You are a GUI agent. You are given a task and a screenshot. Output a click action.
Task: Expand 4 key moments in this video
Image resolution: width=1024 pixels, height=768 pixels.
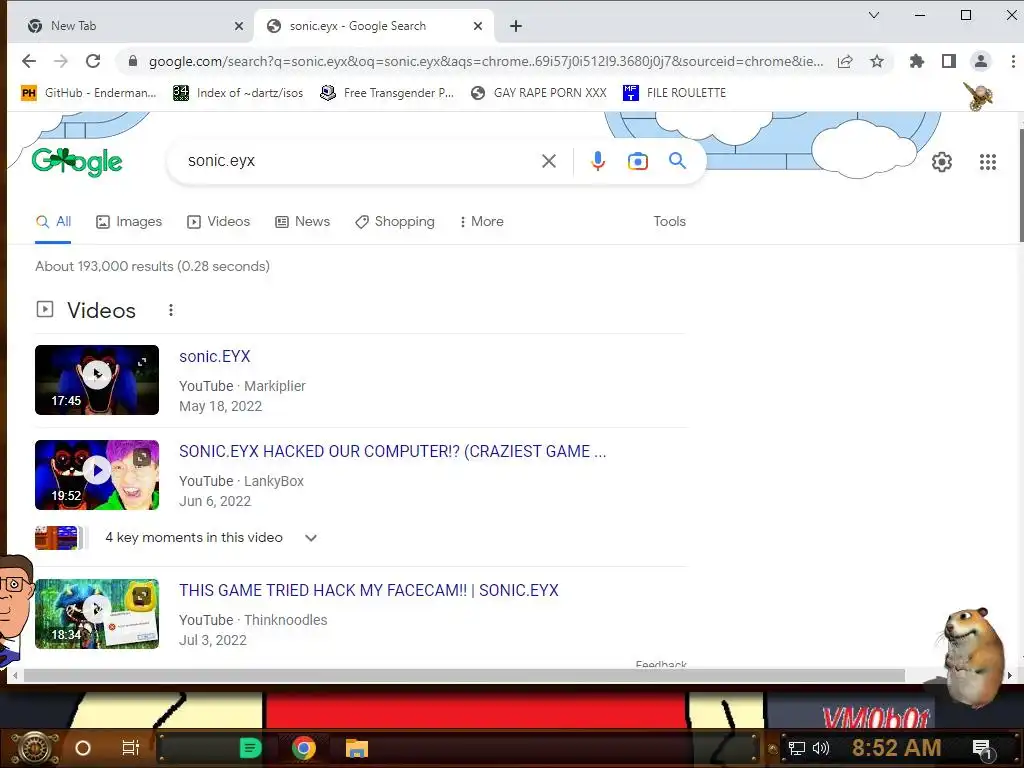311,538
